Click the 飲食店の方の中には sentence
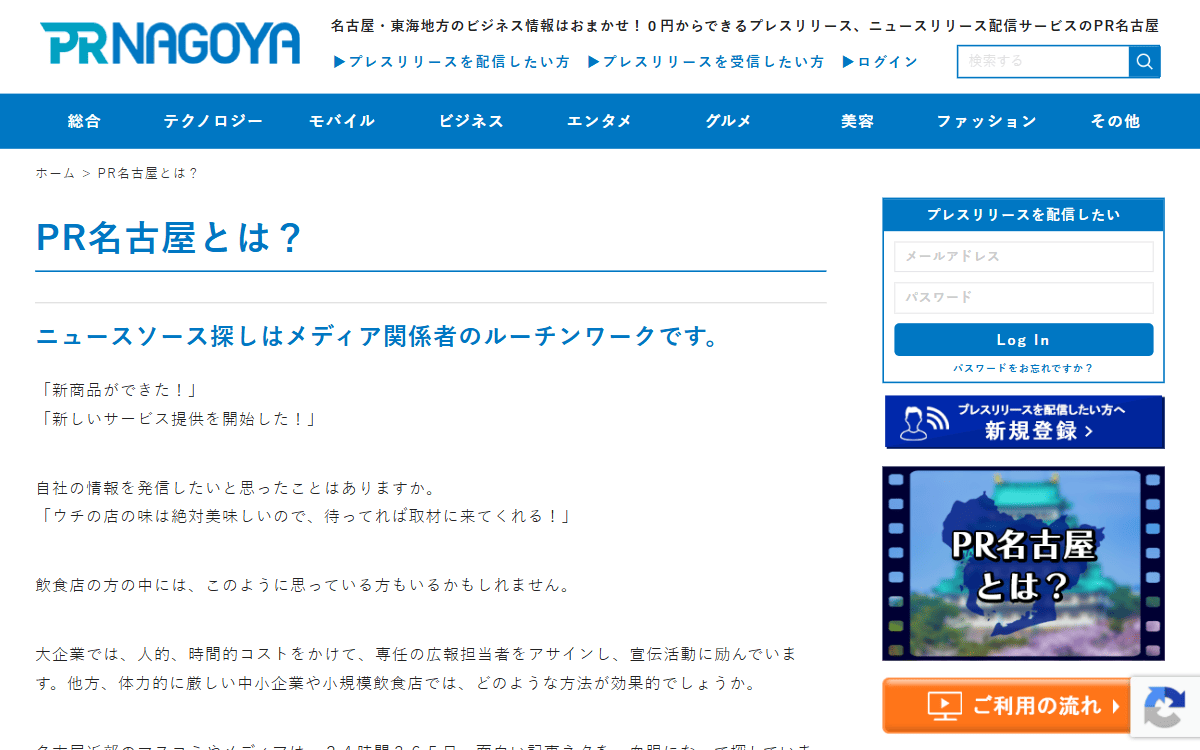The image size is (1200, 750). click(x=304, y=585)
